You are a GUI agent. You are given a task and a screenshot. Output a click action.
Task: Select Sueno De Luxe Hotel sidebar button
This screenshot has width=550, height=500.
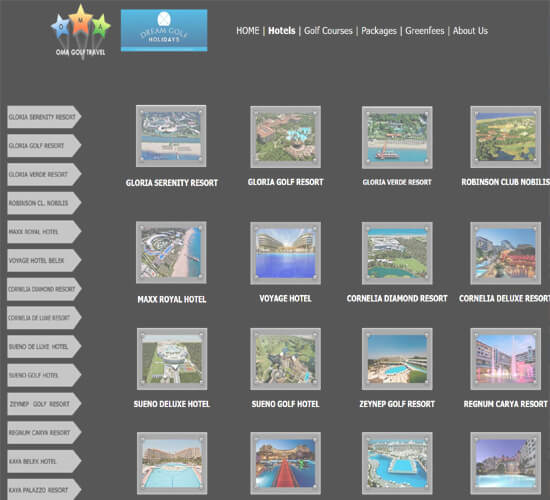pos(44,347)
